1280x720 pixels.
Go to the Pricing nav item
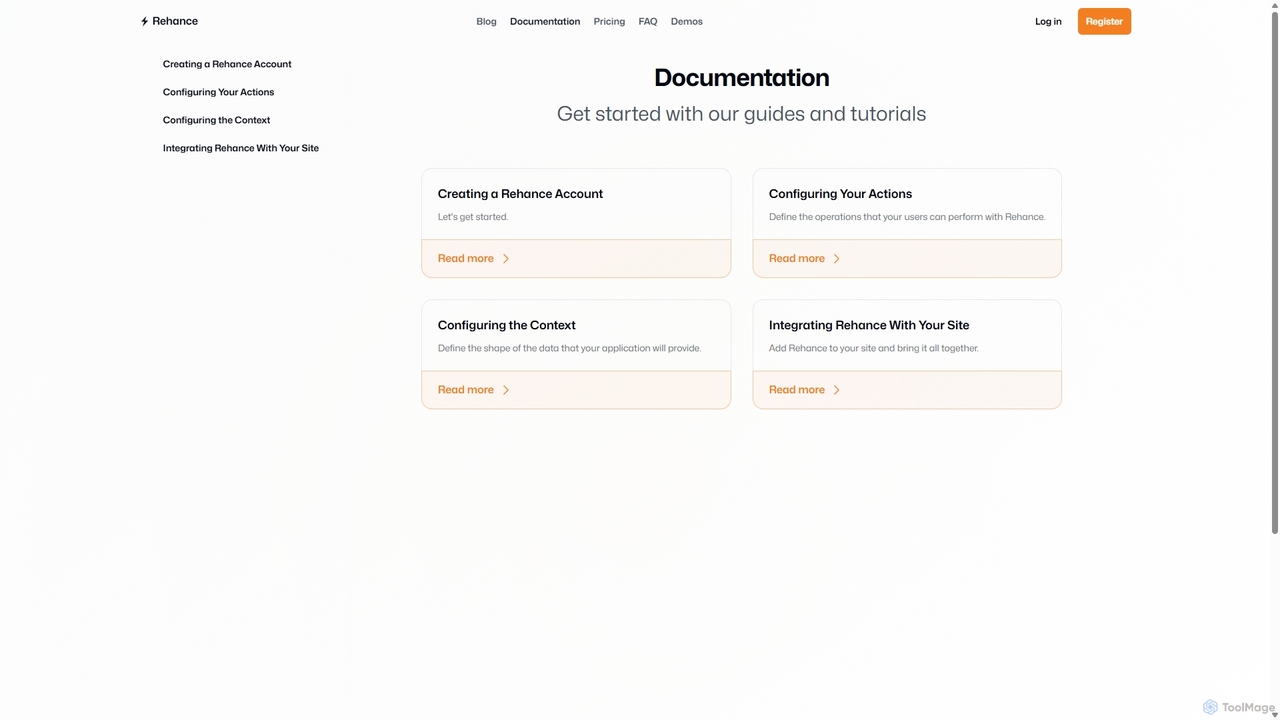pos(609,21)
